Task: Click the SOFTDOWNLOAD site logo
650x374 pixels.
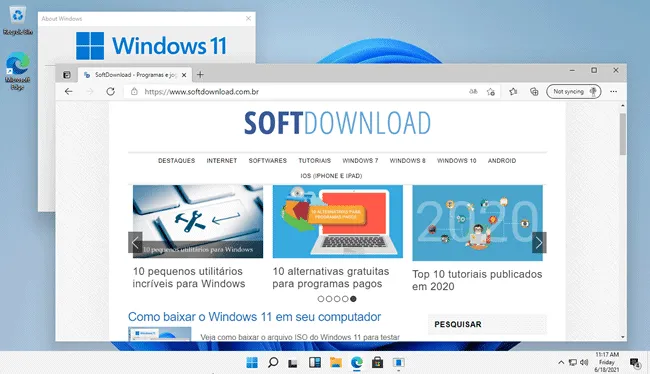Action: click(x=337, y=123)
